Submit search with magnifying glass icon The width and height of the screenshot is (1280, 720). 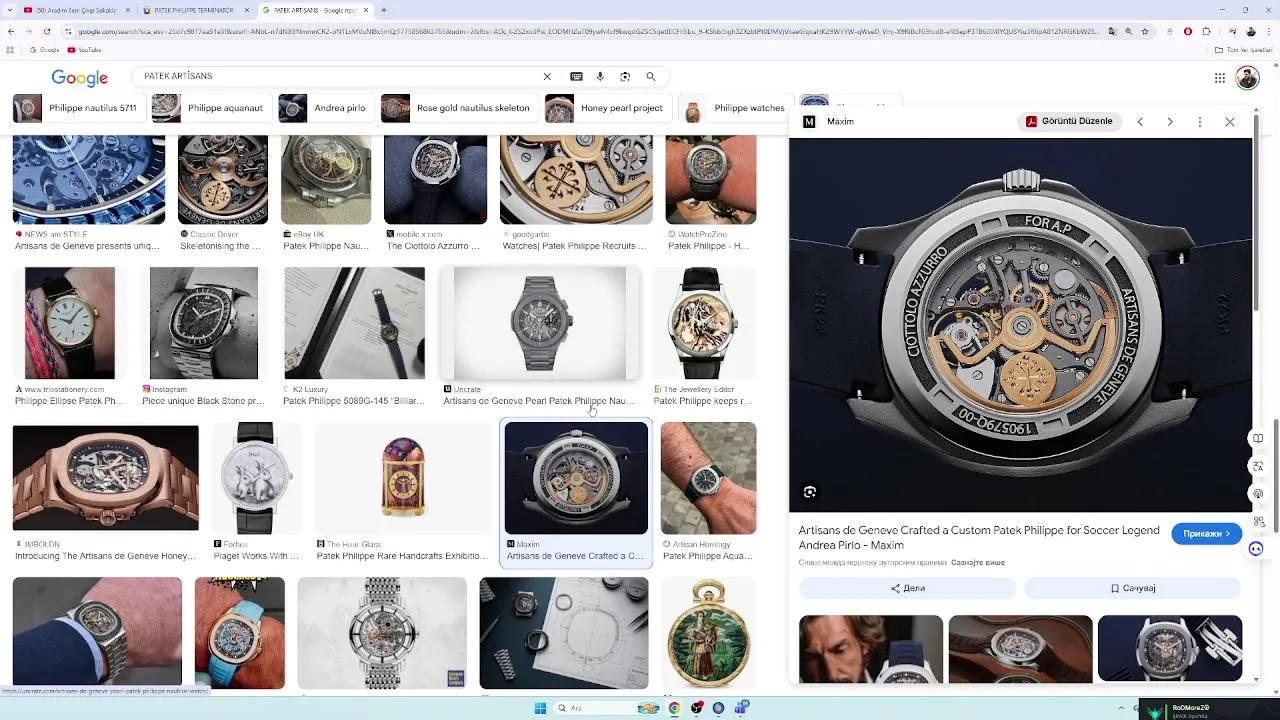coord(651,76)
